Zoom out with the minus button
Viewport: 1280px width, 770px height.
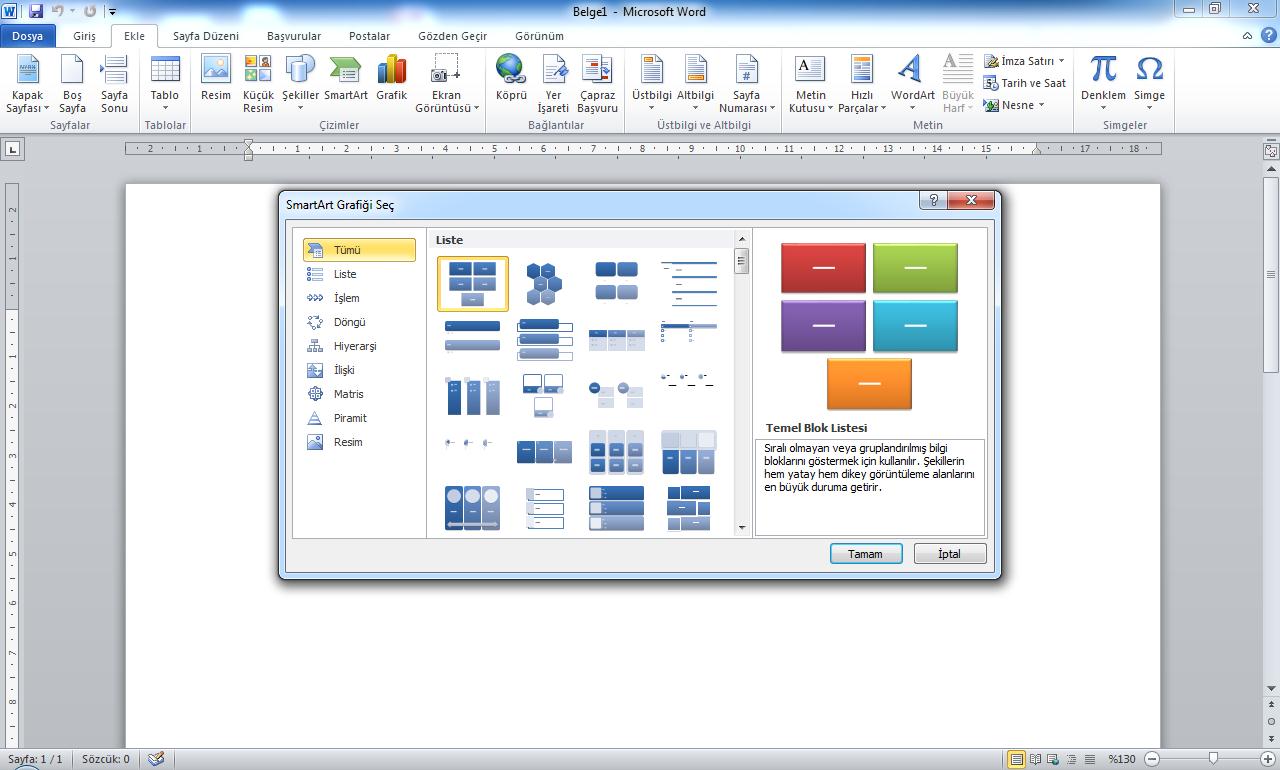pyautogui.click(x=1152, y=759)
